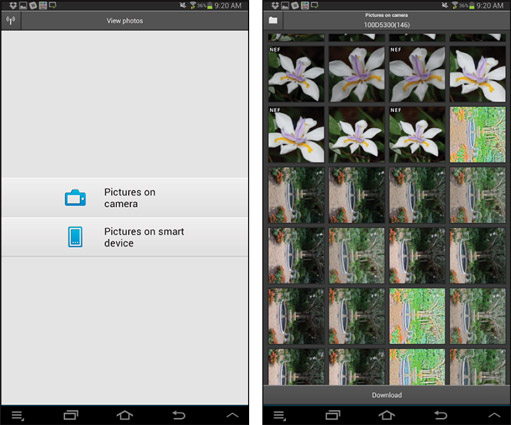Viewport: 511px width, 425px height.
Task: Open Pictures on smart device
Action: tap(125, 237)
